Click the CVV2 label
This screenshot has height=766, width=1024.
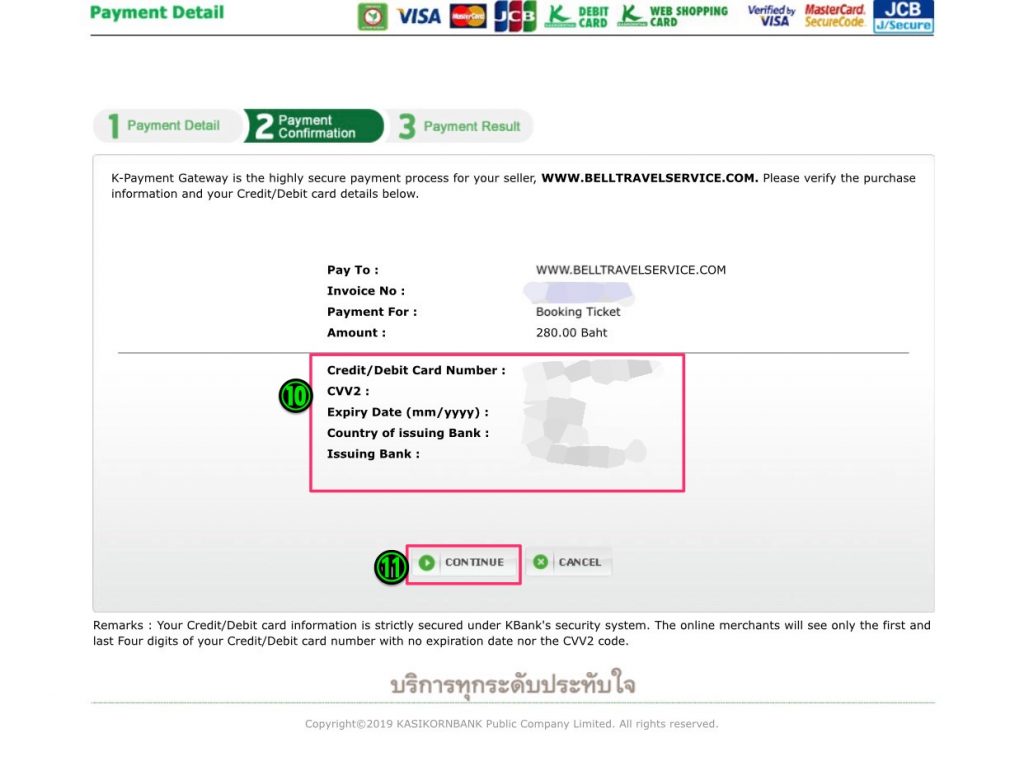348,391
